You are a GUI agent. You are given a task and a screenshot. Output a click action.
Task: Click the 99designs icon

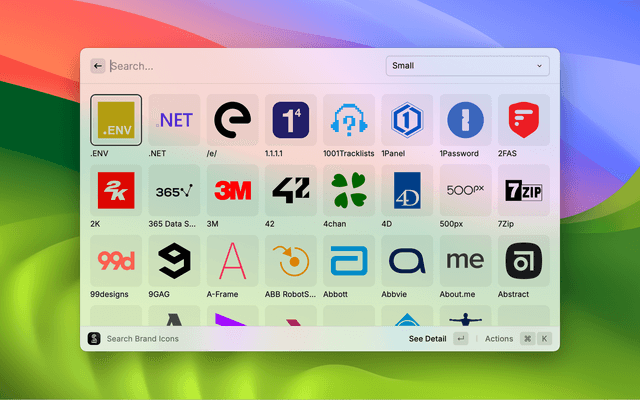(116, 260)
